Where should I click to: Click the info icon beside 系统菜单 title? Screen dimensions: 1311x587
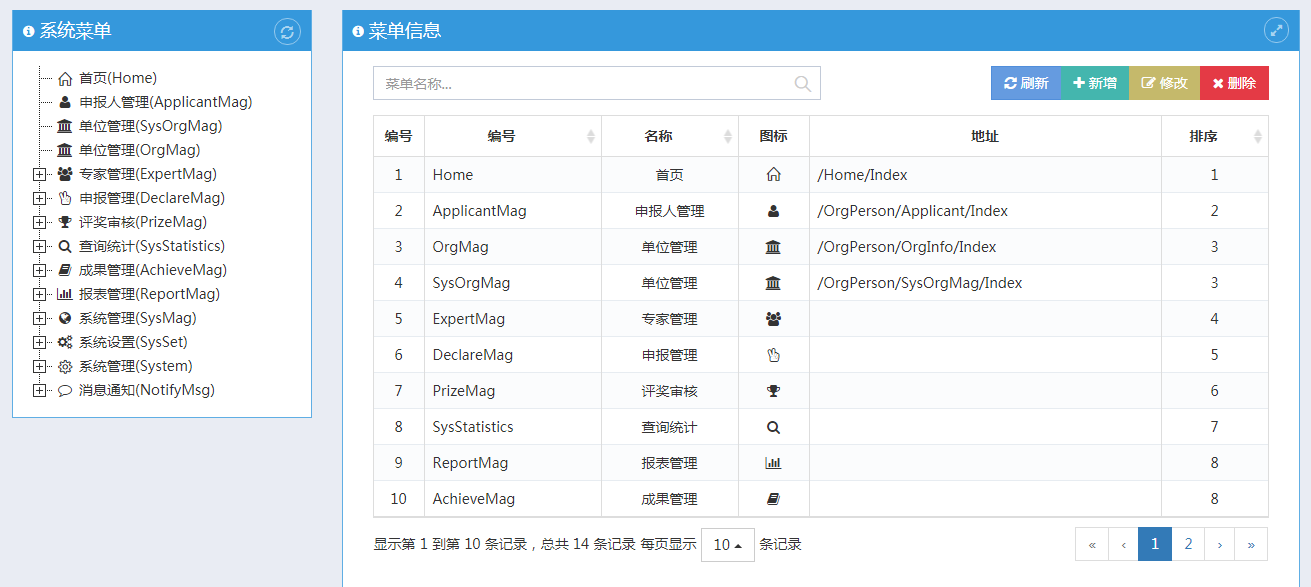(x=28, y=32)
